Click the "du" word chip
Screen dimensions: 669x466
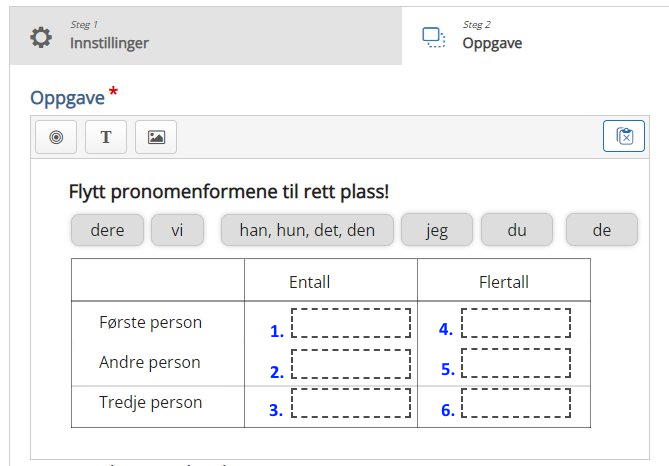click(517, 230)
